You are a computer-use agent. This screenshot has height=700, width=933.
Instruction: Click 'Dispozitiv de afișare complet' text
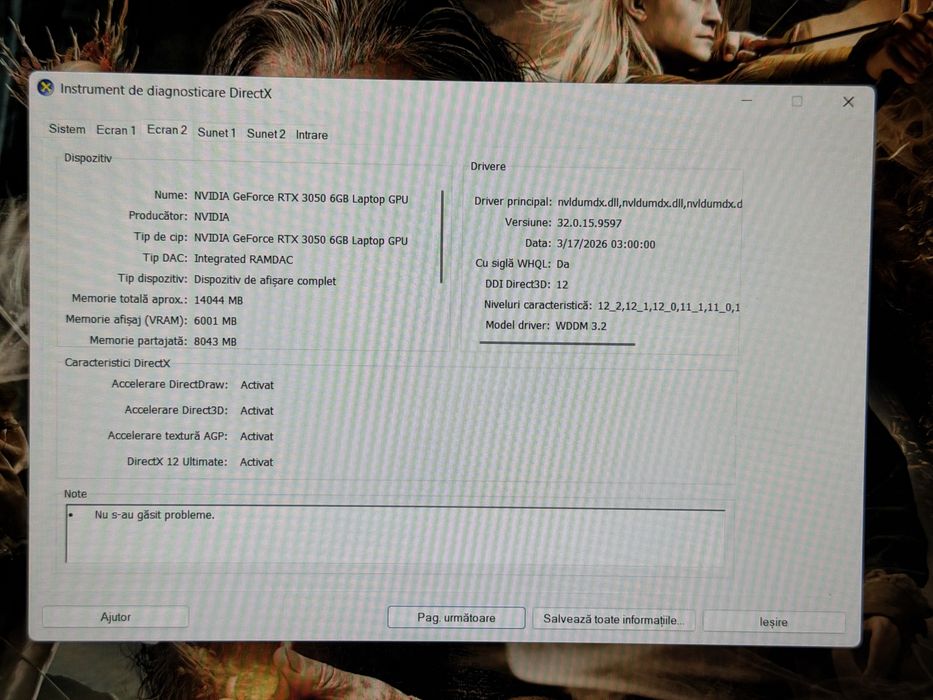(265, 280)
